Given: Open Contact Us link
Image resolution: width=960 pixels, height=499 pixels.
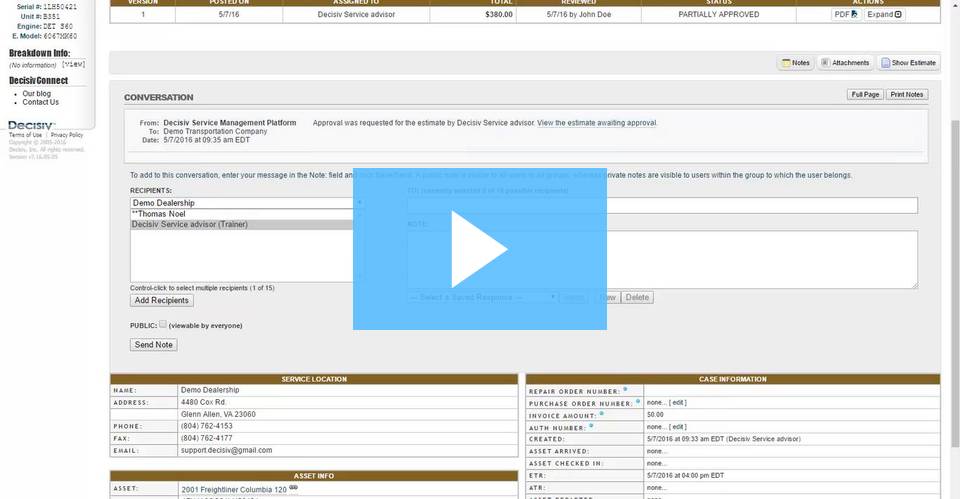Looking at the screenshot, I should click(x=40, y=102).
